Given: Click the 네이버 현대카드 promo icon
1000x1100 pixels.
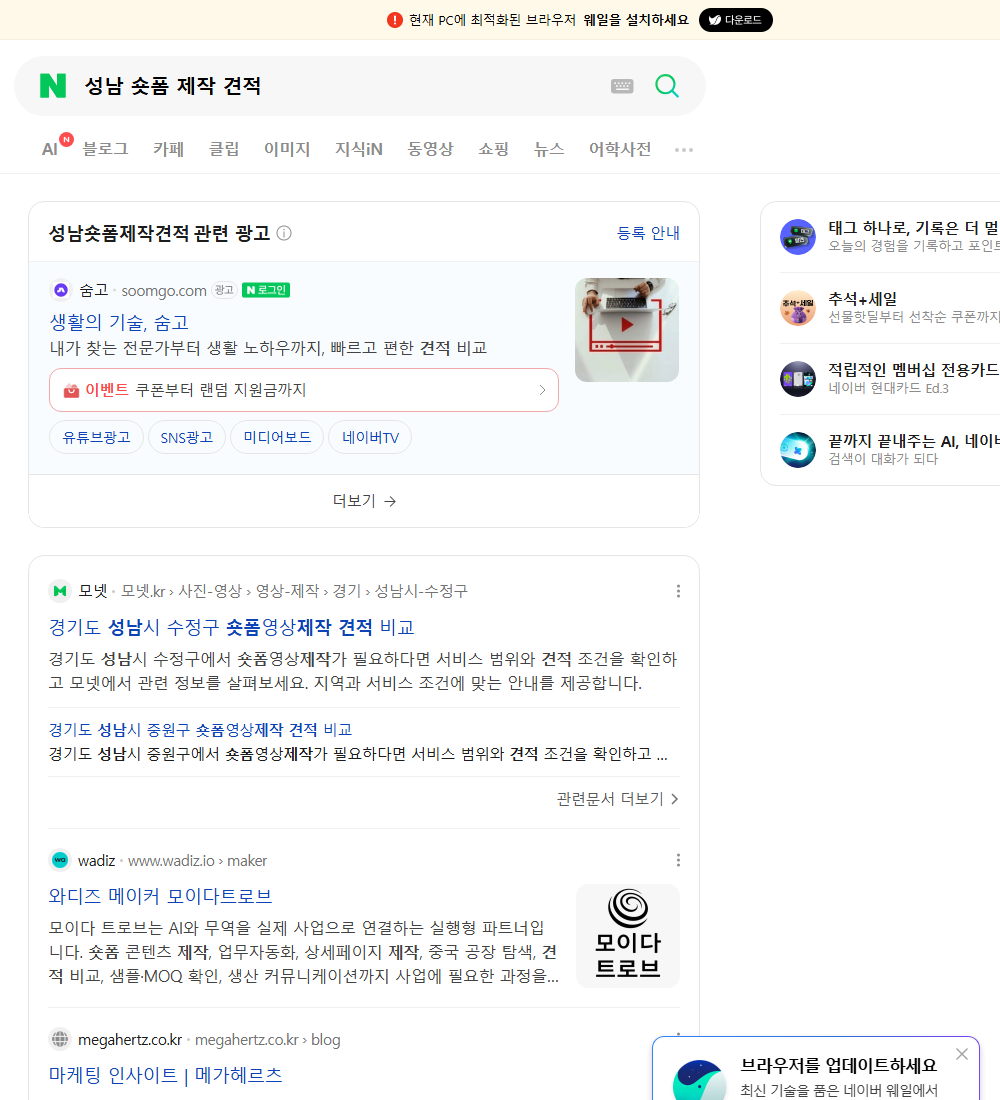Looking at the screenshot, I should click(x=798, y=379).
